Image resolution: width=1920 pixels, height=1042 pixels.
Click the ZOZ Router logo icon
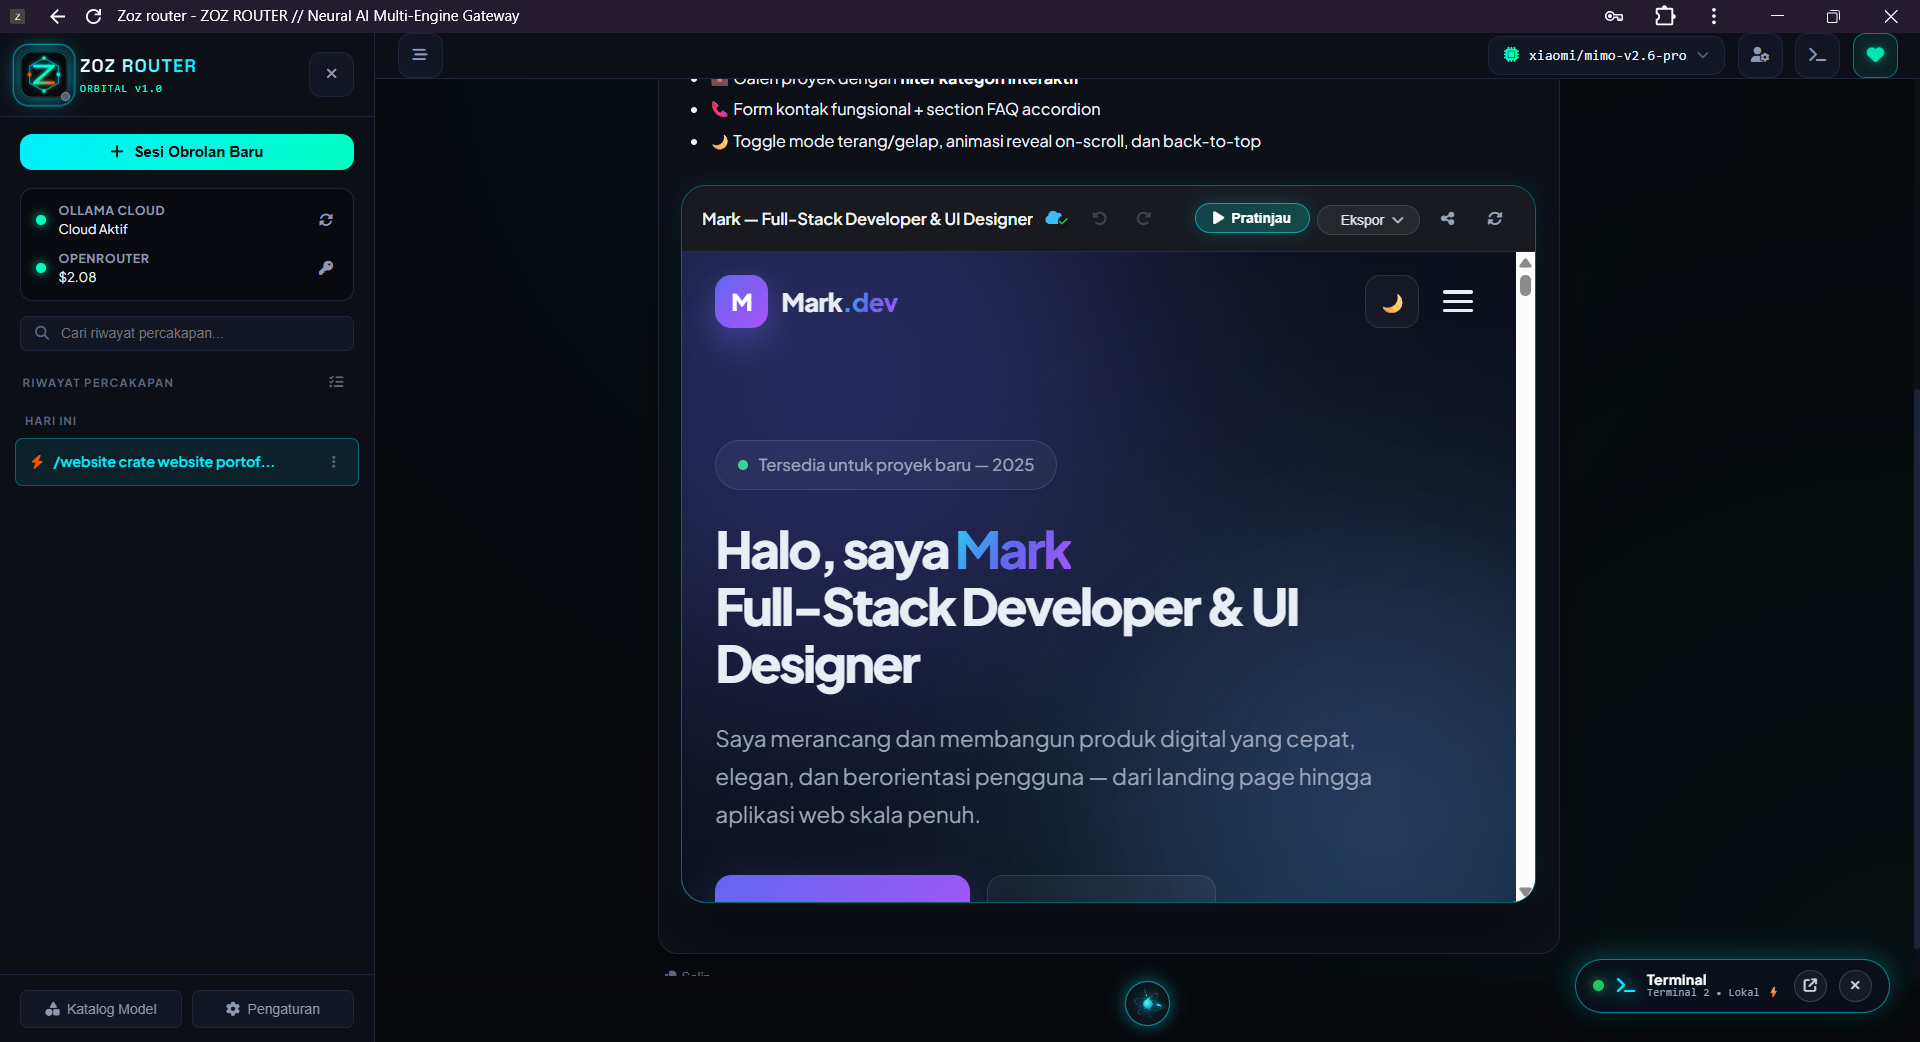tap(44, 75)
